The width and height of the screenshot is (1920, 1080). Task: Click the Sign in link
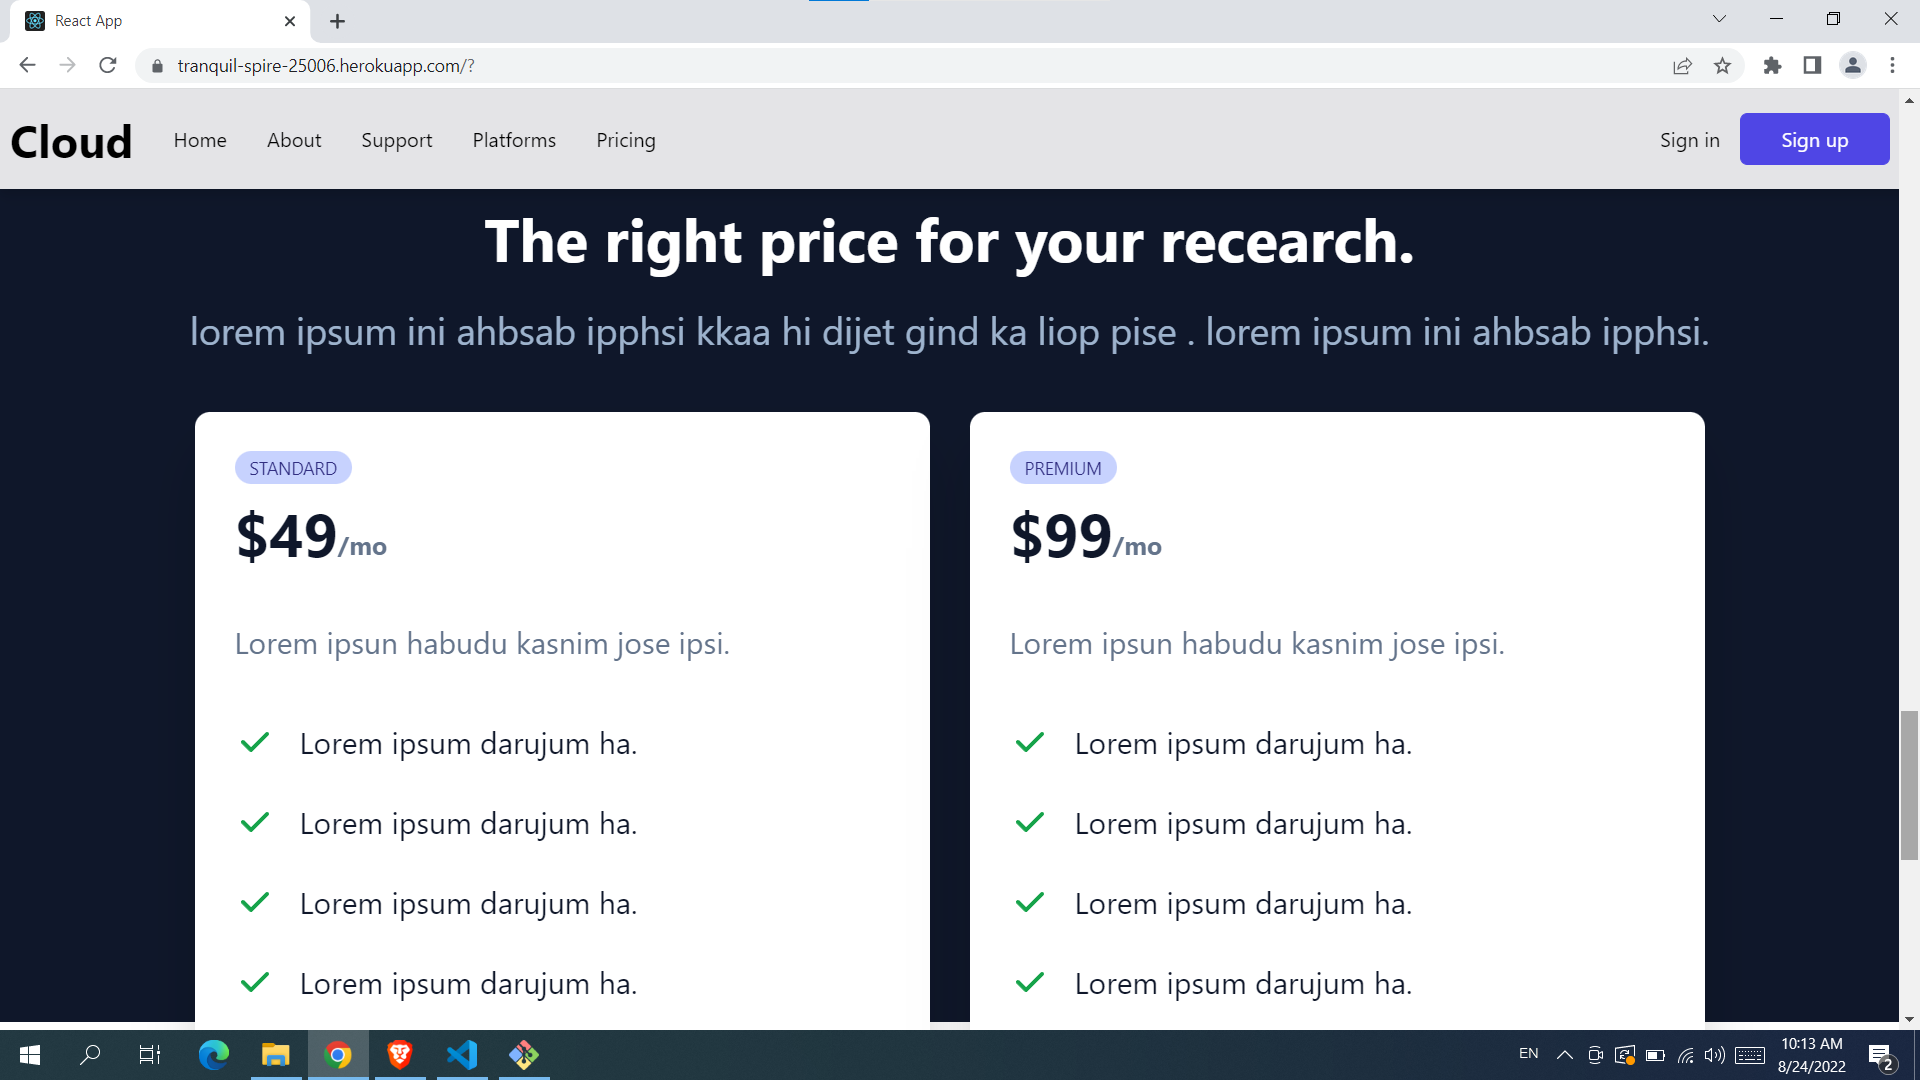[1689, 140]
